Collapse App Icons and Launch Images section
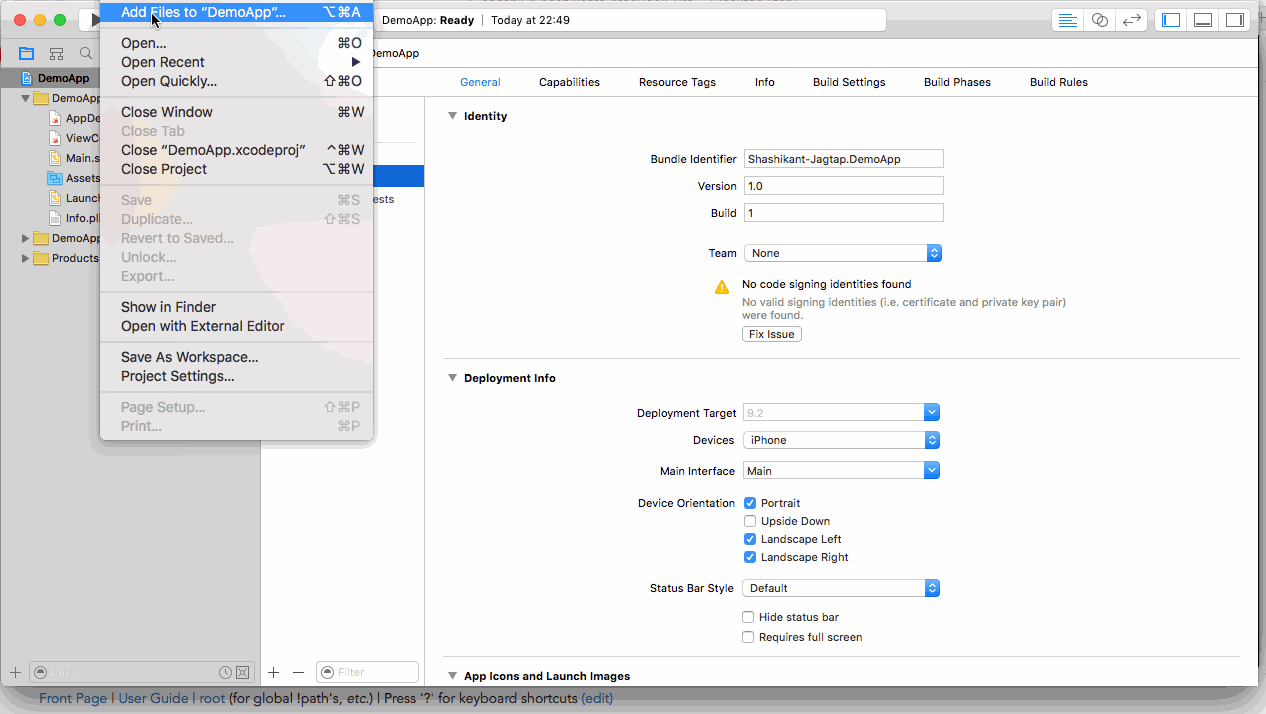This screenshot has height=714, width=1266. [x=452, y=676]
